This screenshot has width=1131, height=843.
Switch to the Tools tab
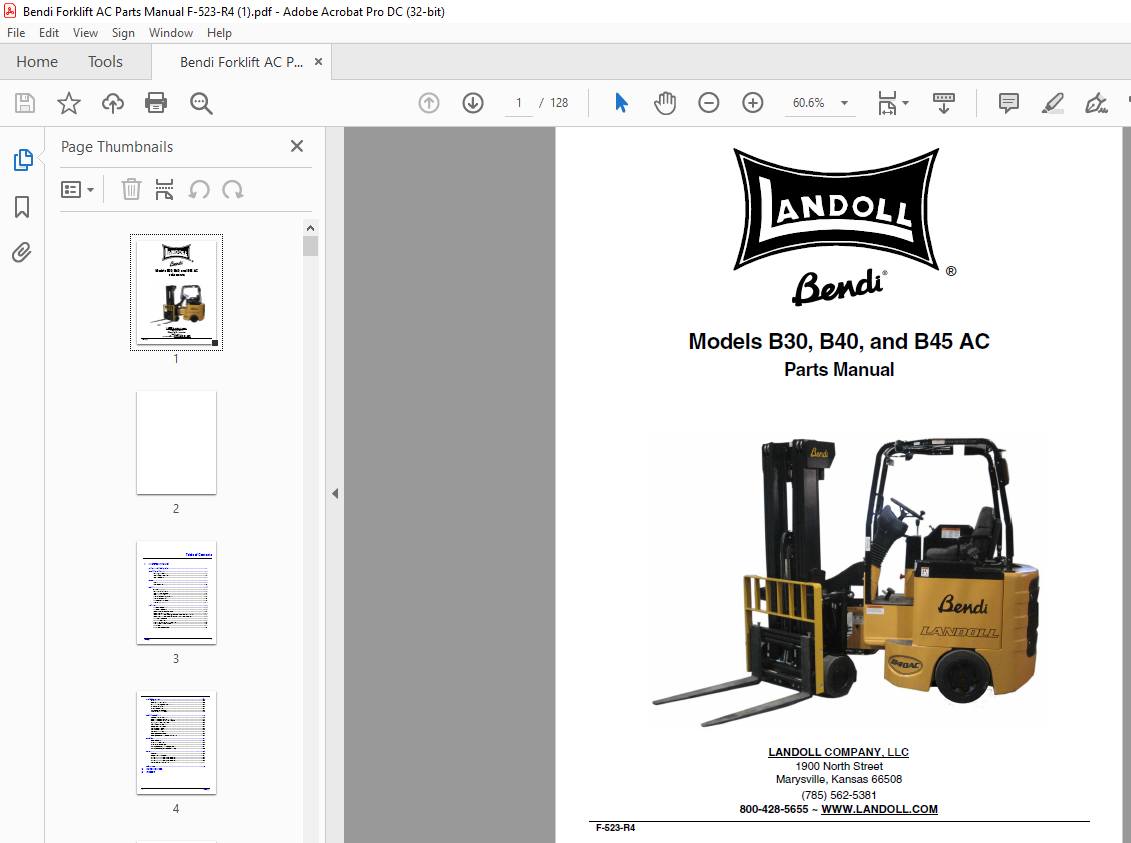105,62
